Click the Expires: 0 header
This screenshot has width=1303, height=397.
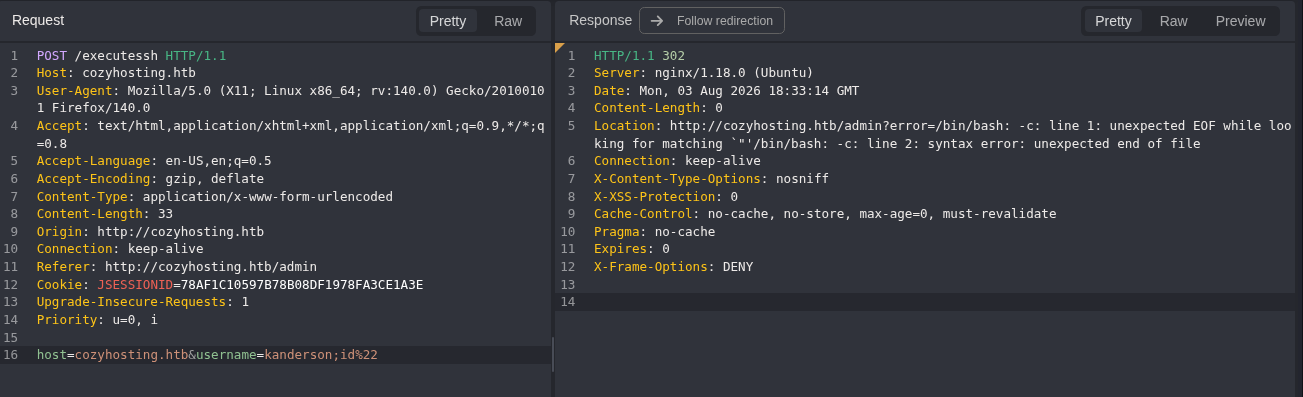(632, 249)
